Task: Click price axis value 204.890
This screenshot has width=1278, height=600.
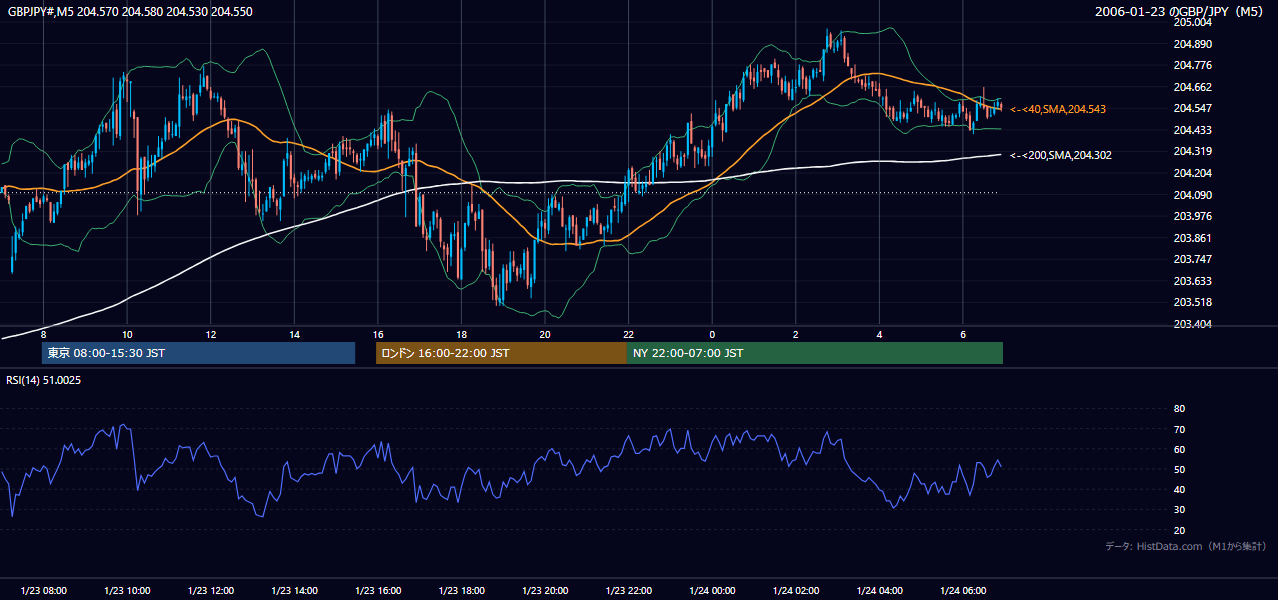Action: tap(1193, 44)
